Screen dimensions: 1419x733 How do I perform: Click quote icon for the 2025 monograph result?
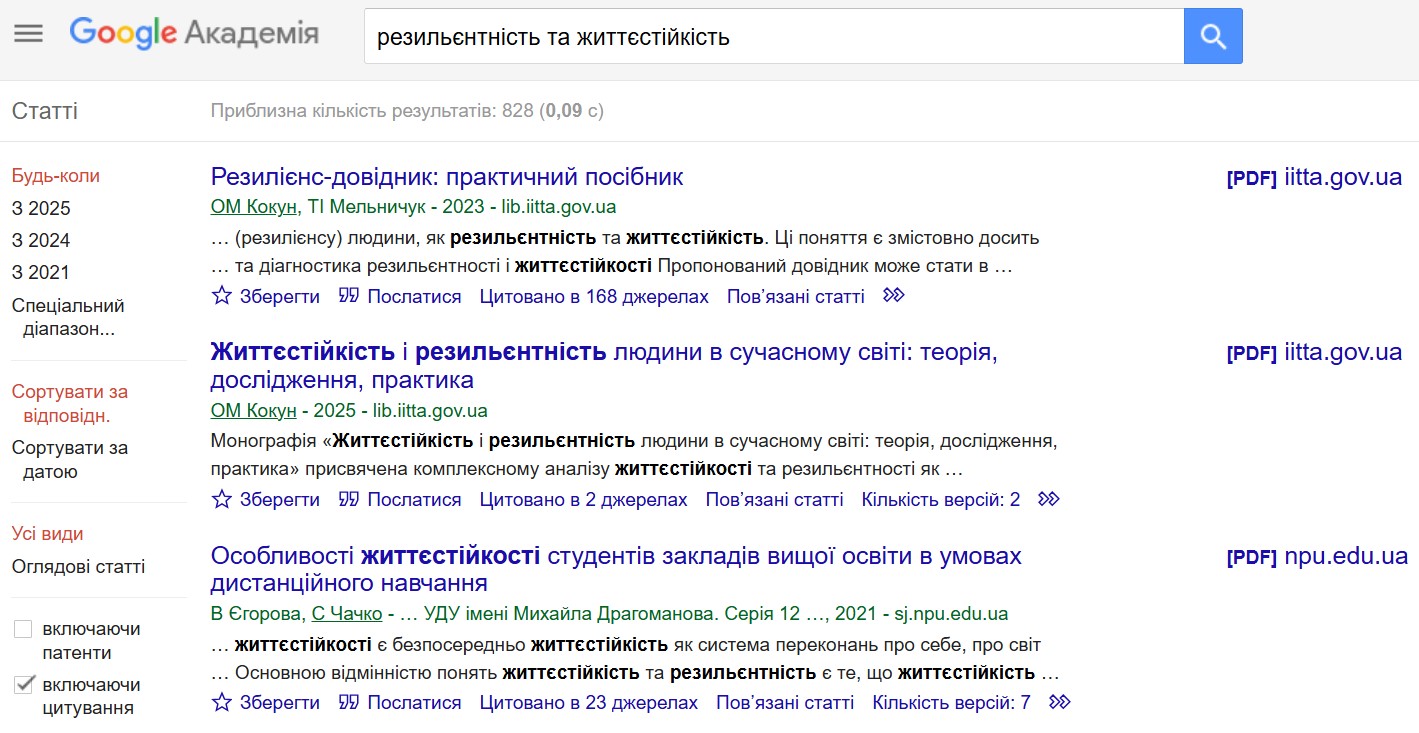(x=348, y=499)
